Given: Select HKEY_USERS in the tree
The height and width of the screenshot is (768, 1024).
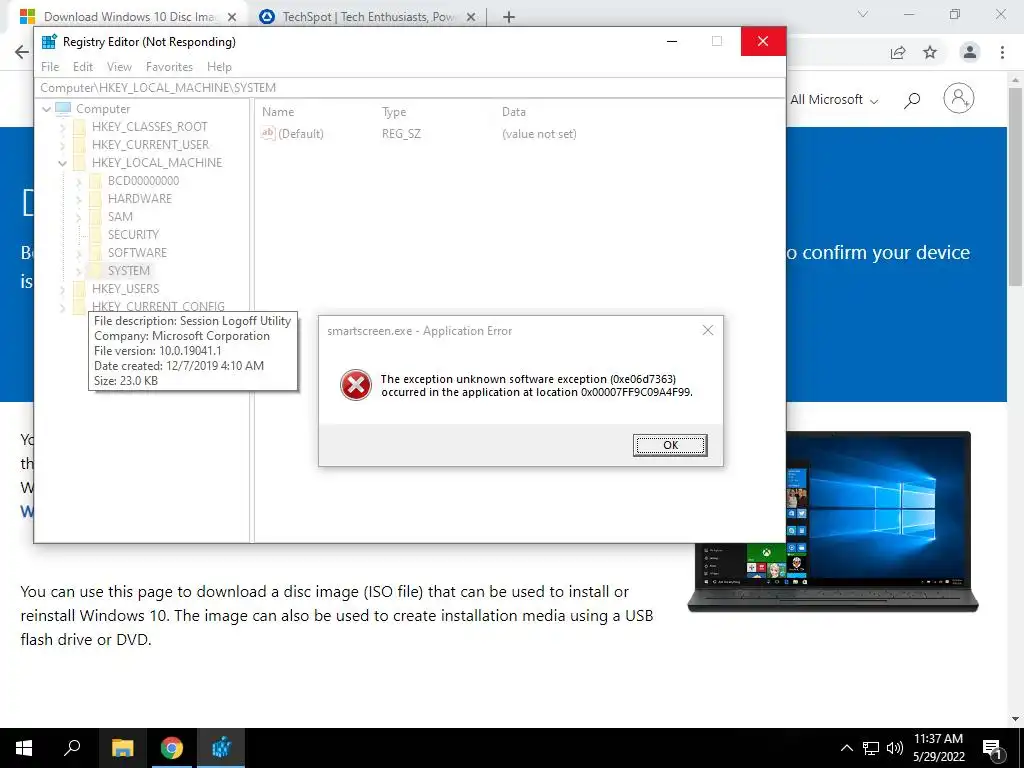Looking at the screenshot, I should (125, 289).
